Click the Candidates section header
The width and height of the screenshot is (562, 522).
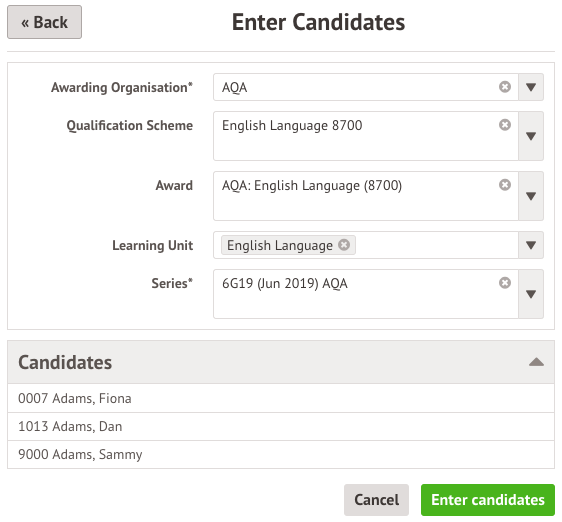(x=281, y=362)
